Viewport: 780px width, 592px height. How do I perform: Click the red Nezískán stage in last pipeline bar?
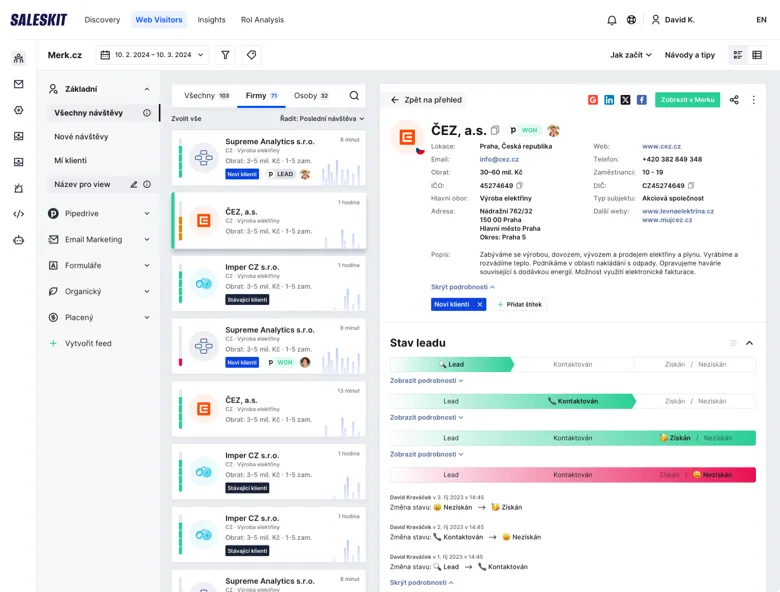(x=712, y=475)
